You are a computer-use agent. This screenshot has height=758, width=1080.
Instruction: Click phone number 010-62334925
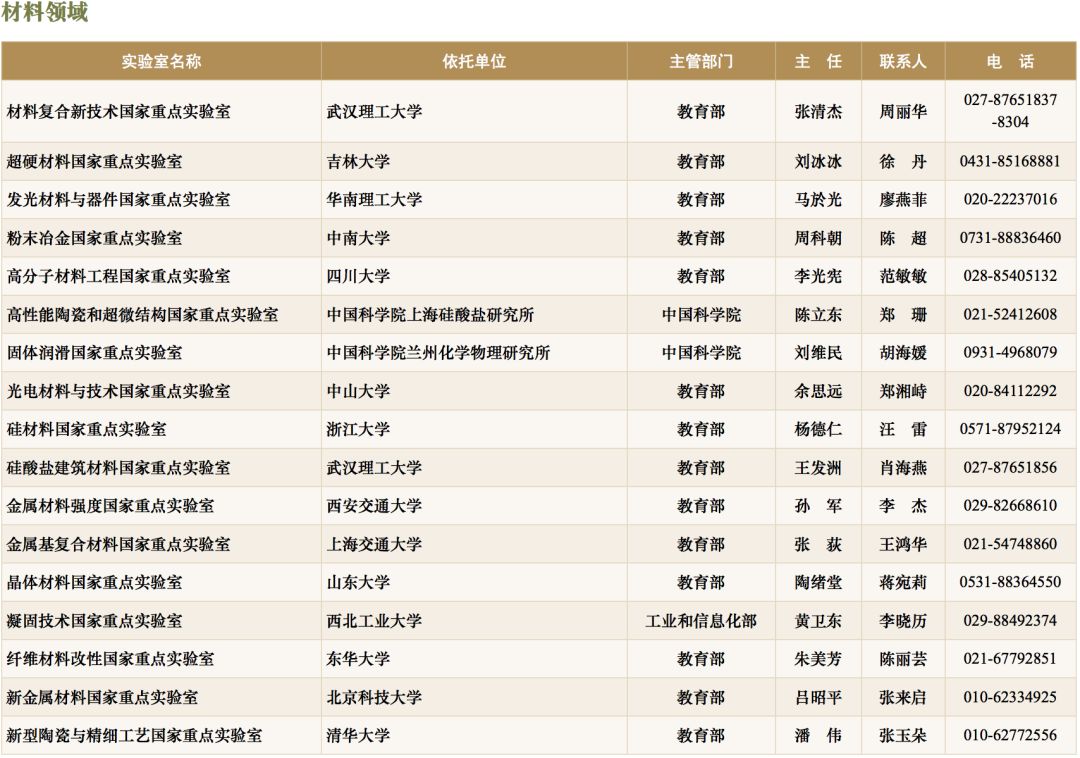1010,697
